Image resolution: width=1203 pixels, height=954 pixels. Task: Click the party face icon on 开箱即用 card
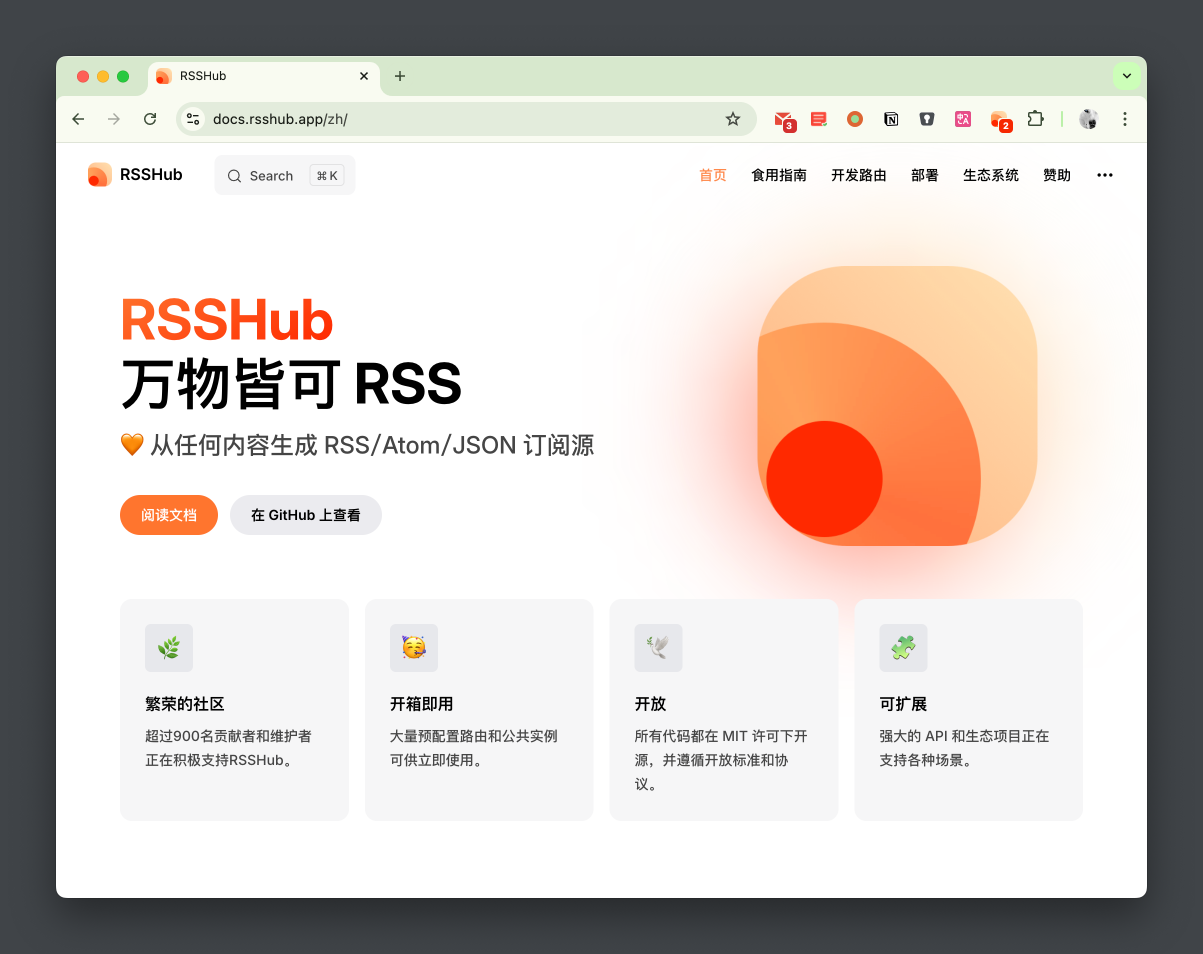coord(414,648)
